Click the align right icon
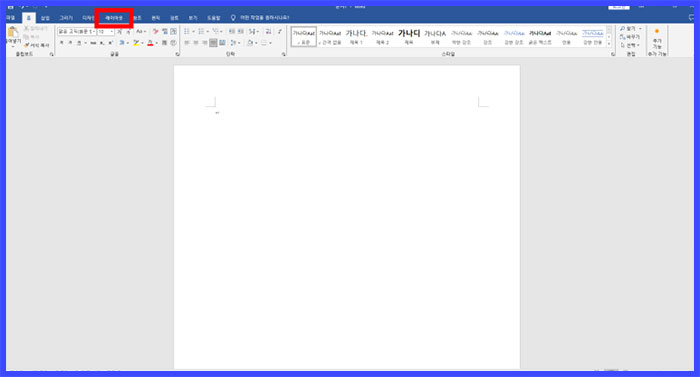Screen dimensions: 700x377 tap(204, 43)
